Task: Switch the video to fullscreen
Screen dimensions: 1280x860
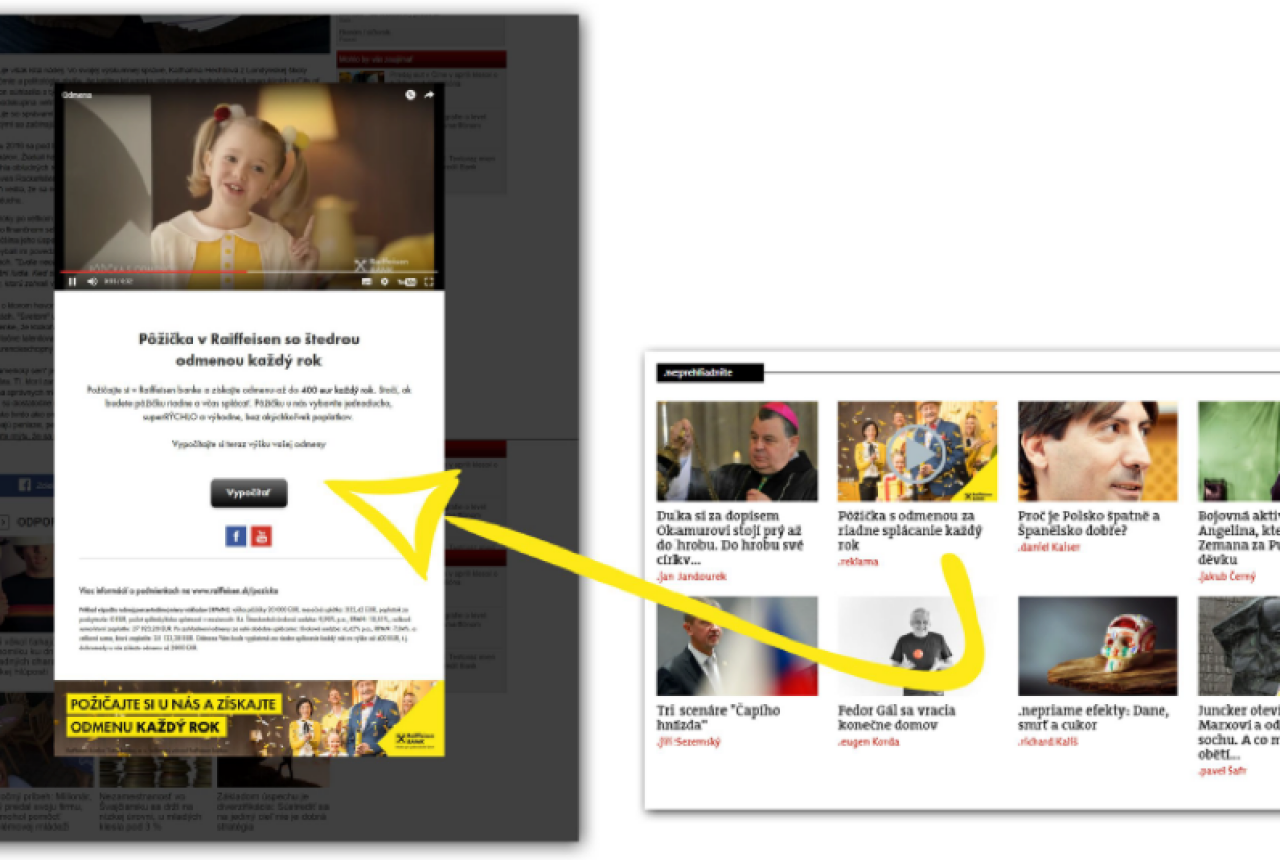Action: (x=429, y=282)
